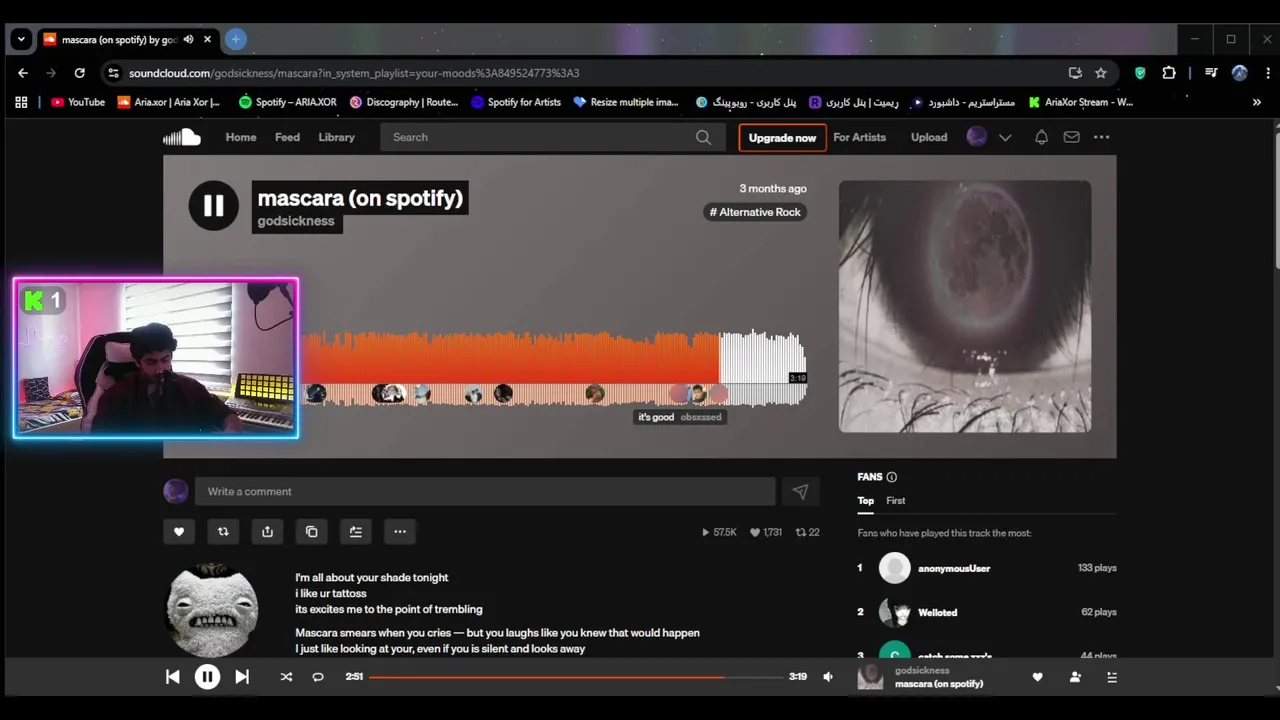Open the eye artwork image
The height and width of the screenshot is (720, 1280).
pos(965,306)
